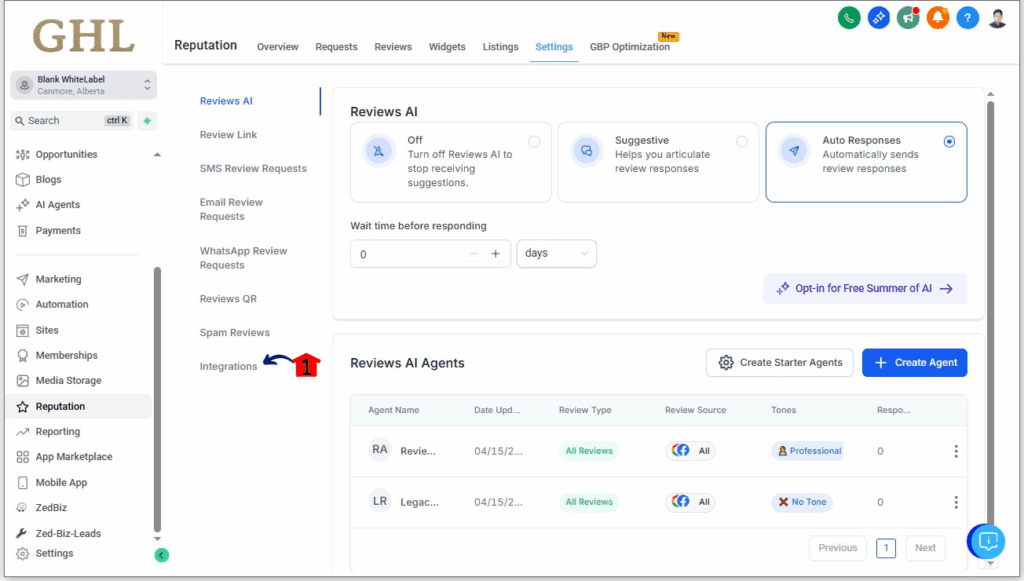The height and width of the screenshot is (581, 1024).
Task: Open AI Agents in the sidebar
Action: [57, 204]
